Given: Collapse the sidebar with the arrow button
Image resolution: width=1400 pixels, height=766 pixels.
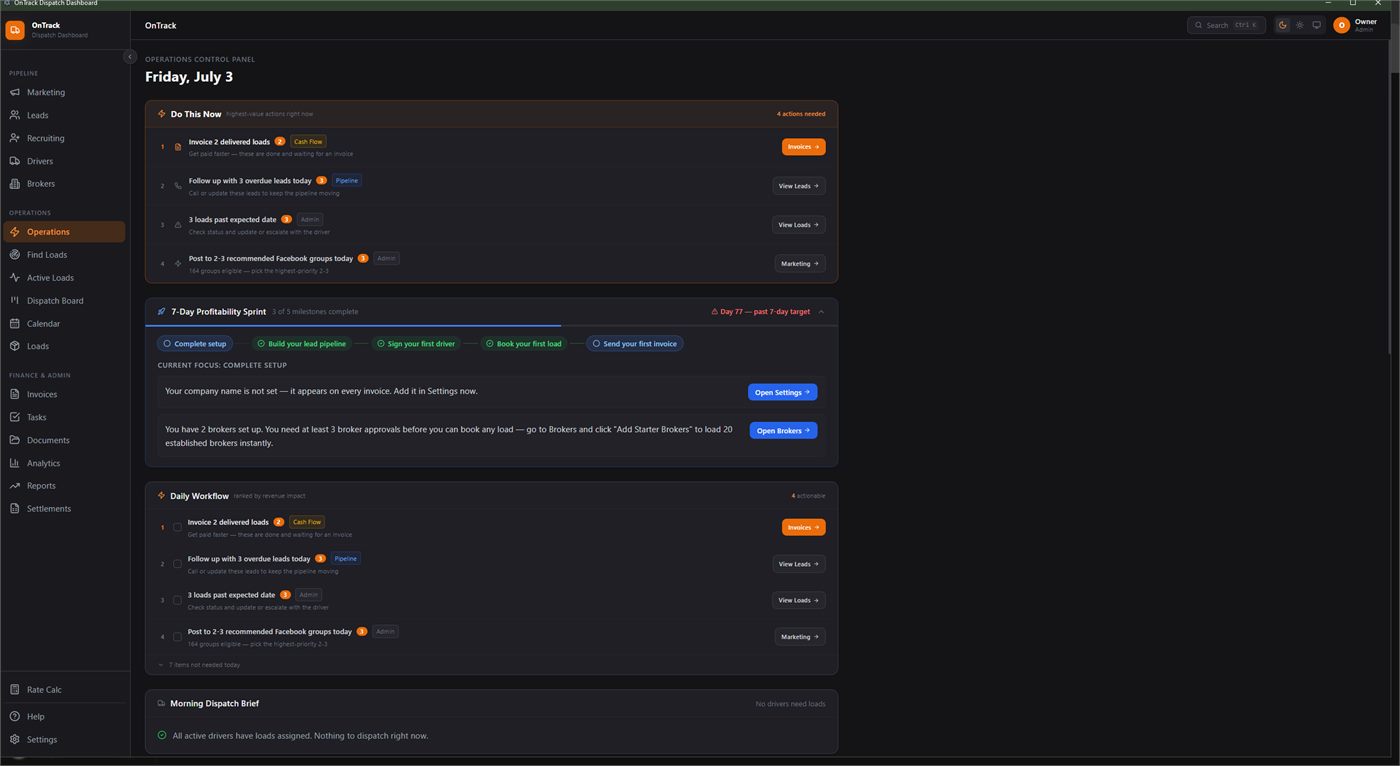Looking at the screenshot, I should pyautogui.click(x=130, y=57).
